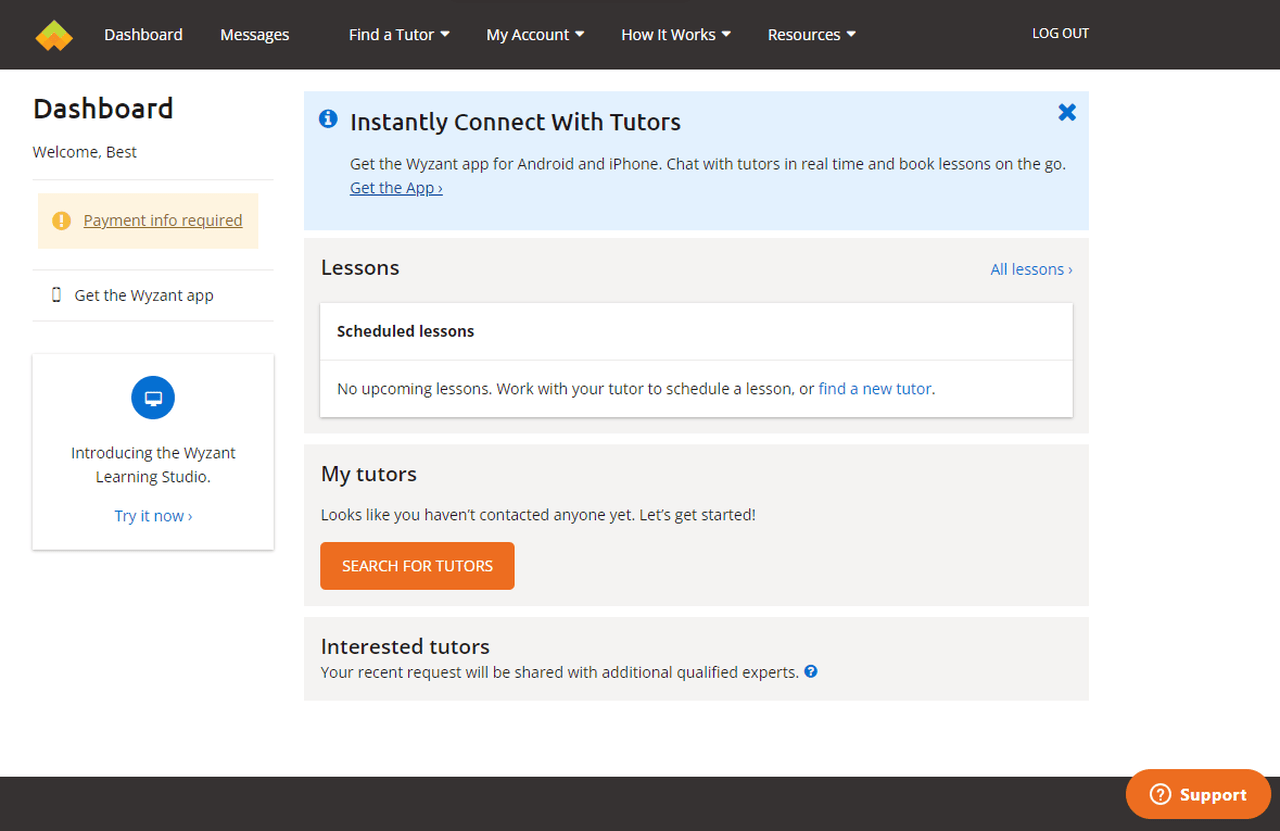Viewport: 1280px width, 831px height.
Task: Click the question mark icon in Support button
Action: click(1160, 795)
